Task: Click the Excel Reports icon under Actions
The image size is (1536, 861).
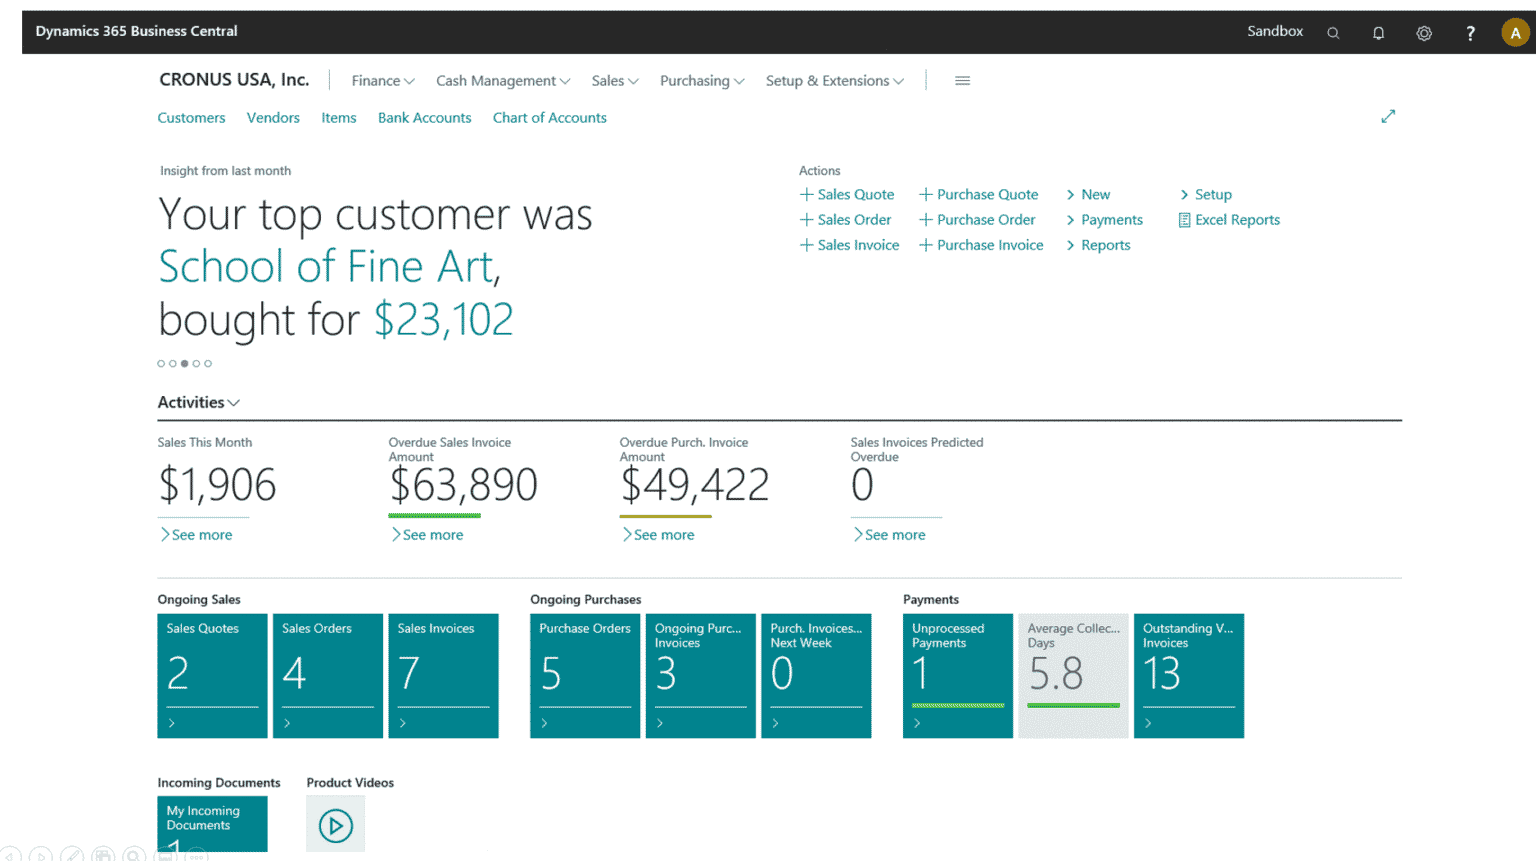Action: pyautogui.click(x=1185, y=219)
